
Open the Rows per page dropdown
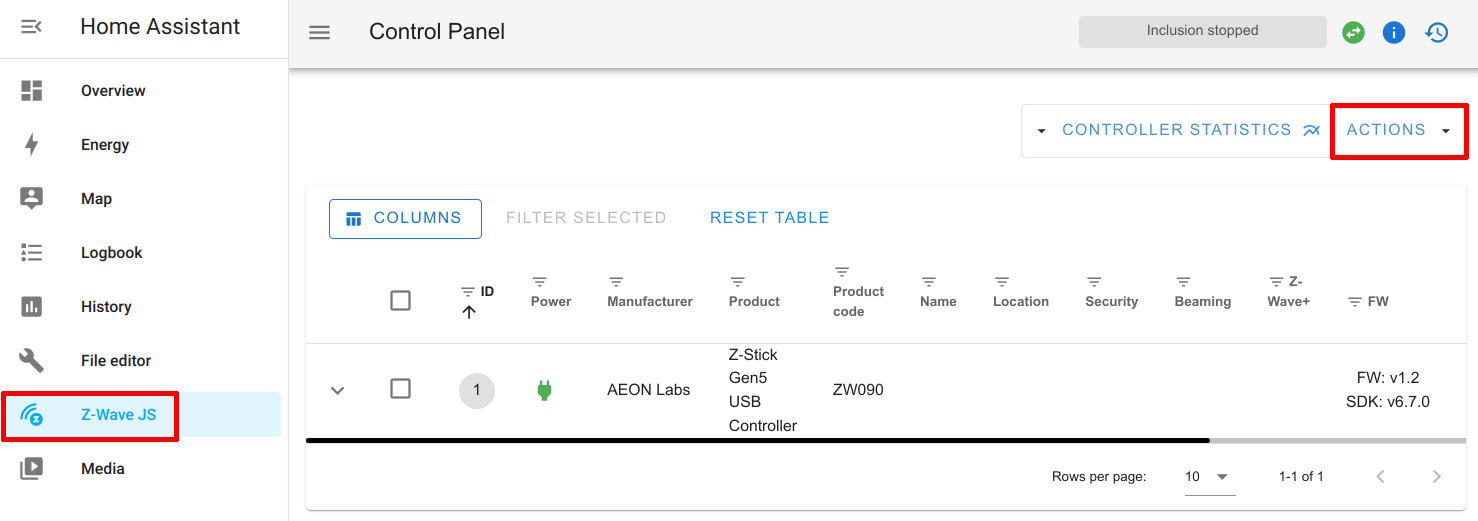tap(1209, 477)
